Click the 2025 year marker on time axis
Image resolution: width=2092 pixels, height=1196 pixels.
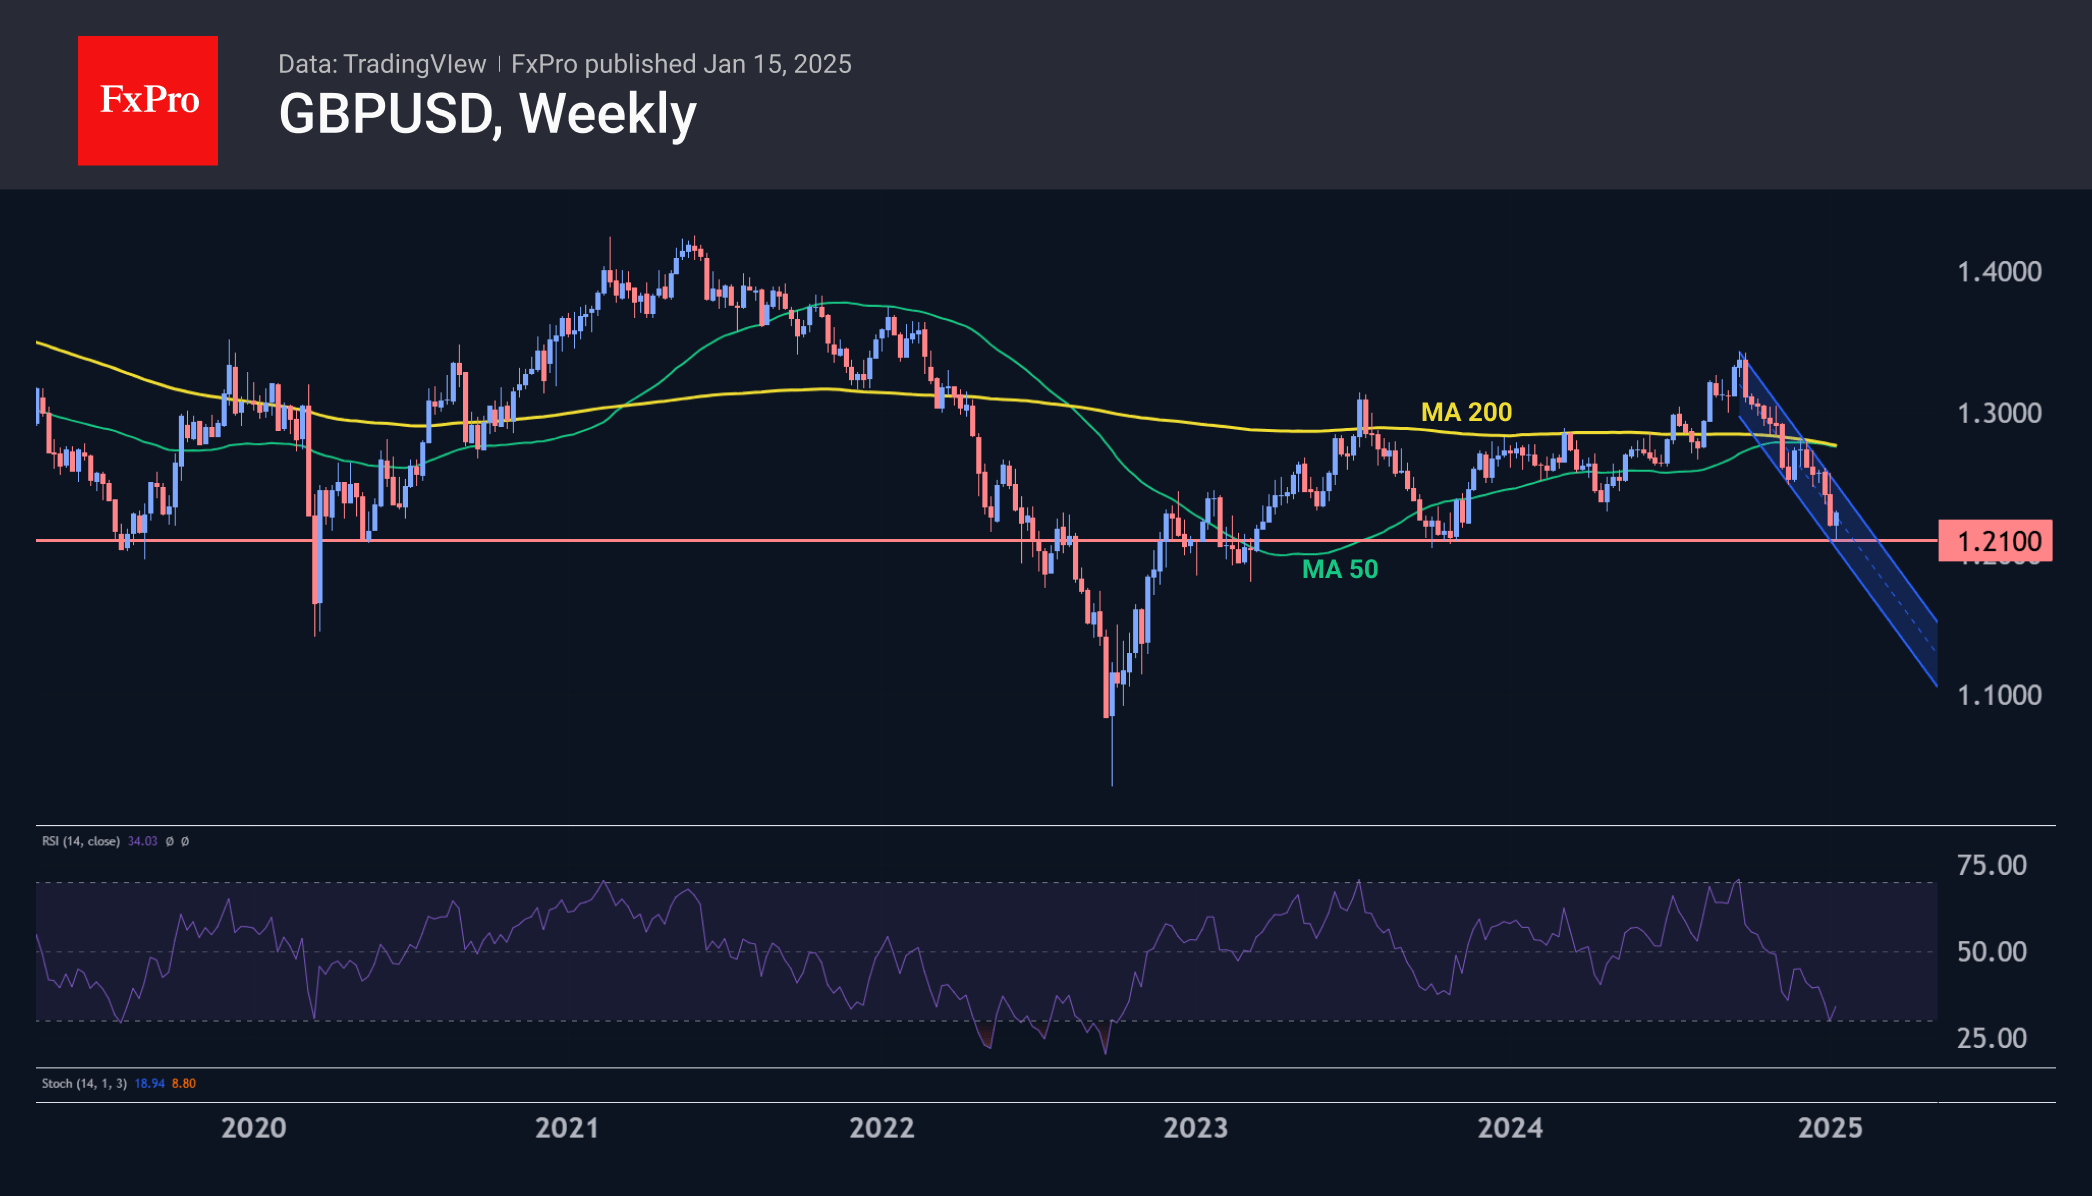click(1830, 1128)
